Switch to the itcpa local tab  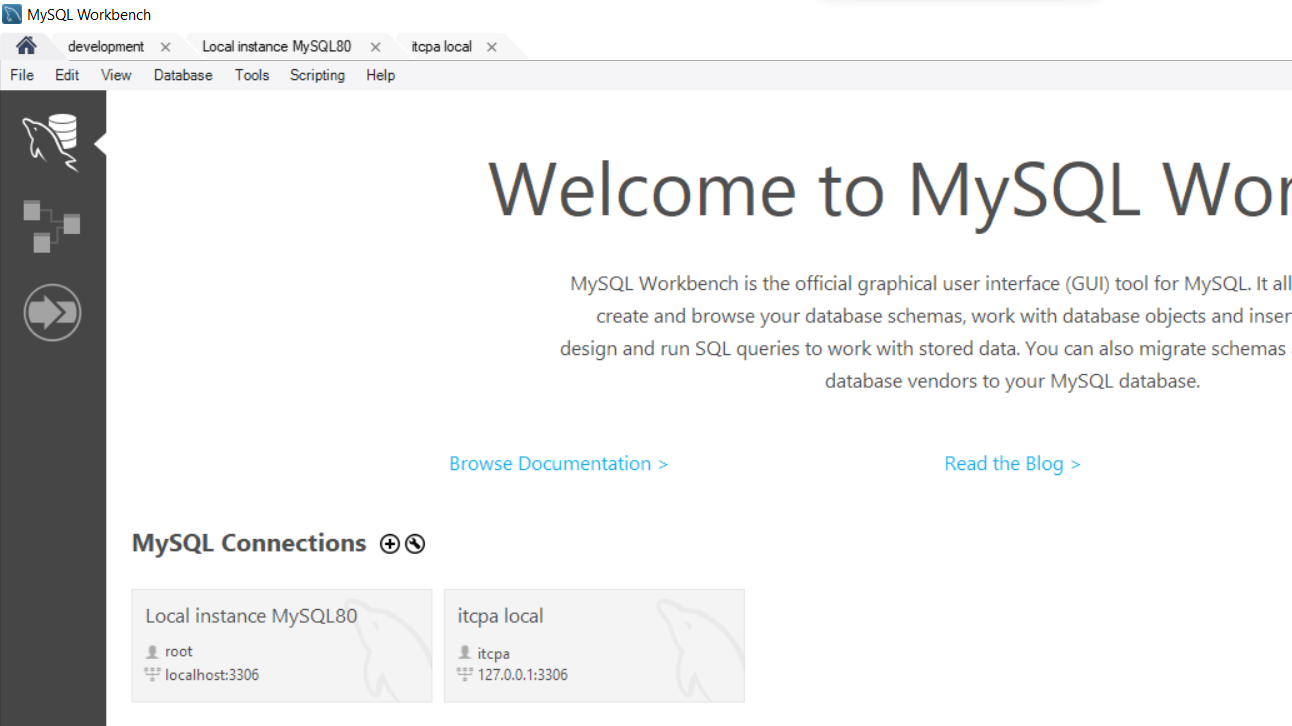pyautogui.click(x=442, y=47)
